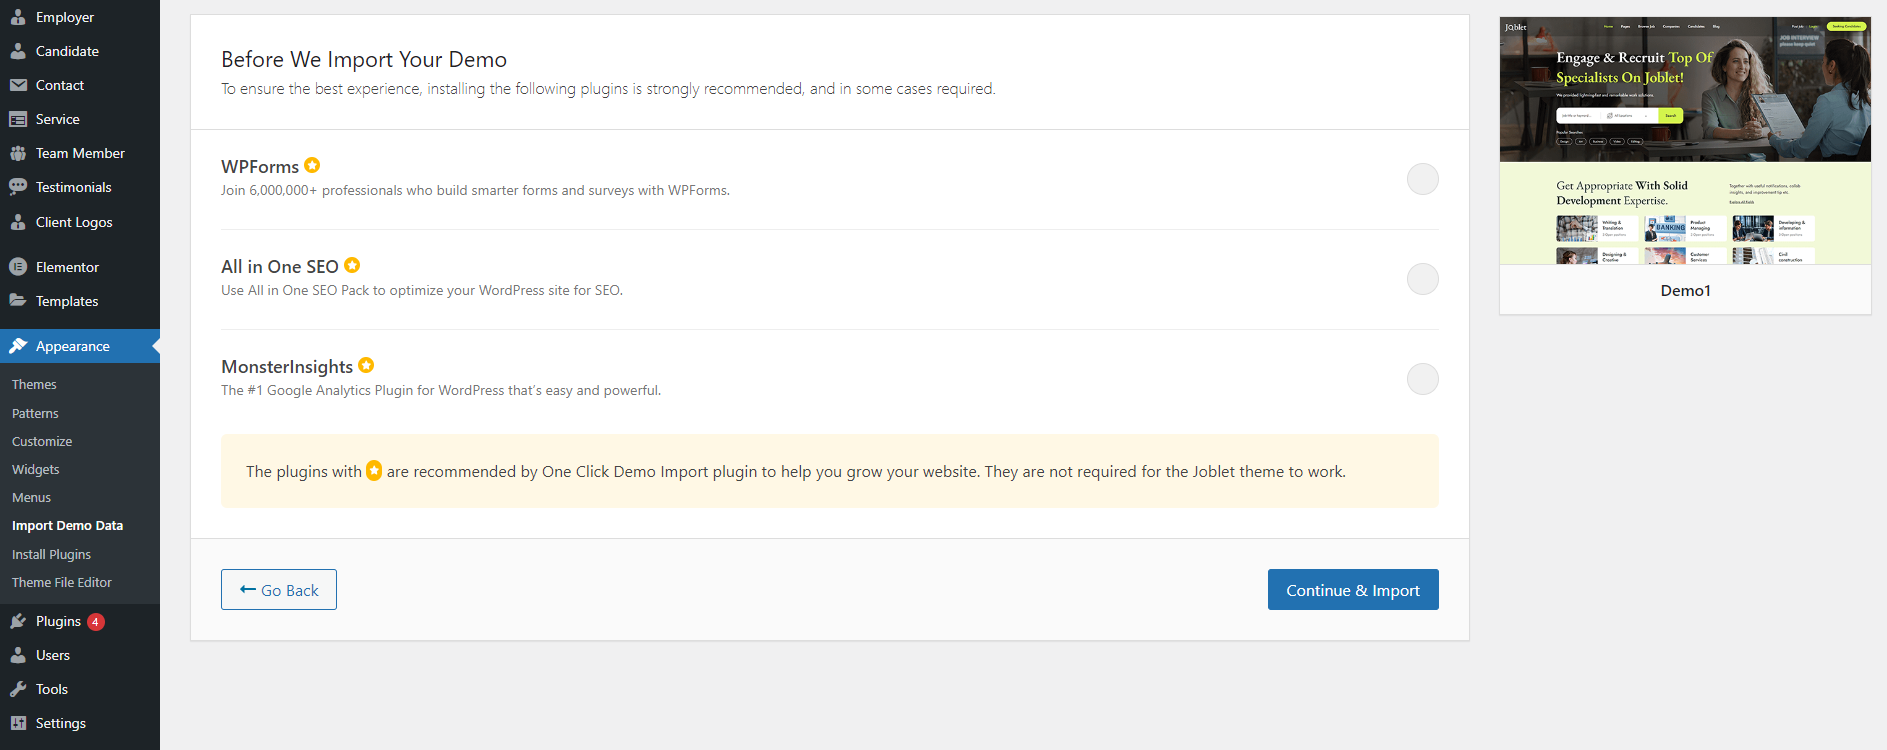
Task: Click the Join 6,000,000+ professionals description text
Action: (x=475, y=190)
